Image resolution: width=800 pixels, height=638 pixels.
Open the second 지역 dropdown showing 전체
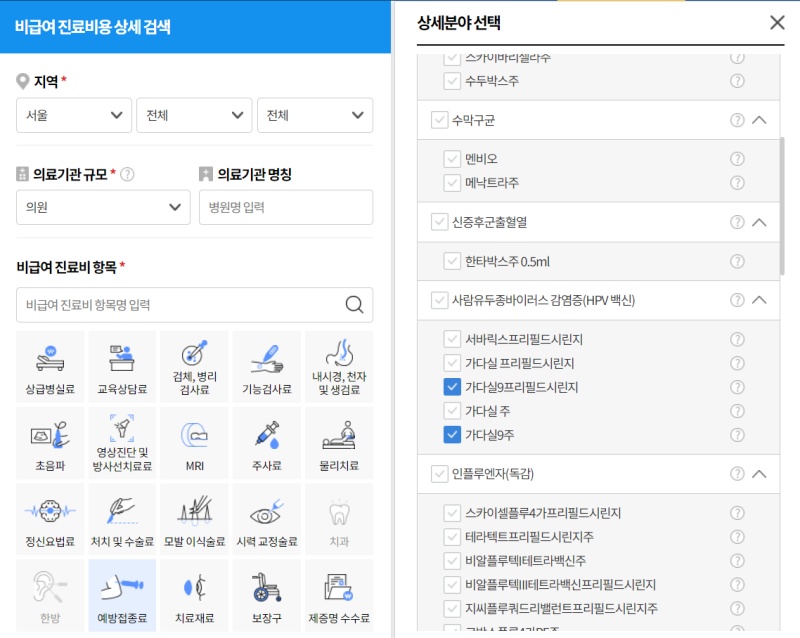pos(194,115)
